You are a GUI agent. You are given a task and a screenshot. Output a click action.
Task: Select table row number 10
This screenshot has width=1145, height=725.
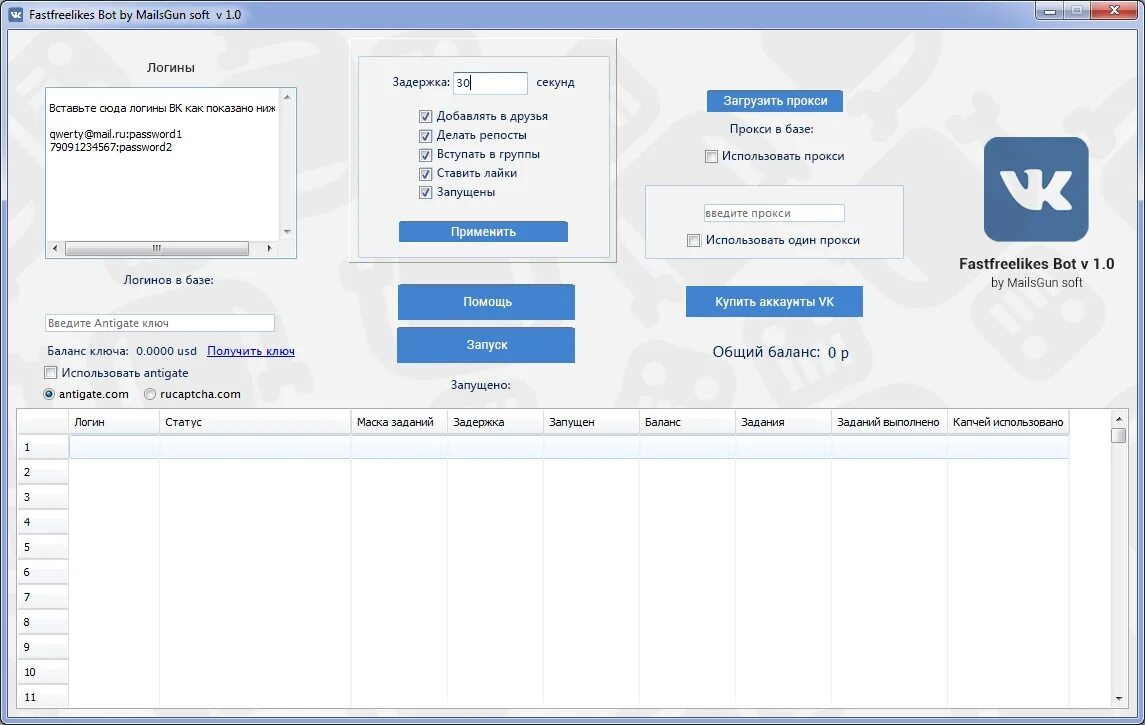[43, 672]
